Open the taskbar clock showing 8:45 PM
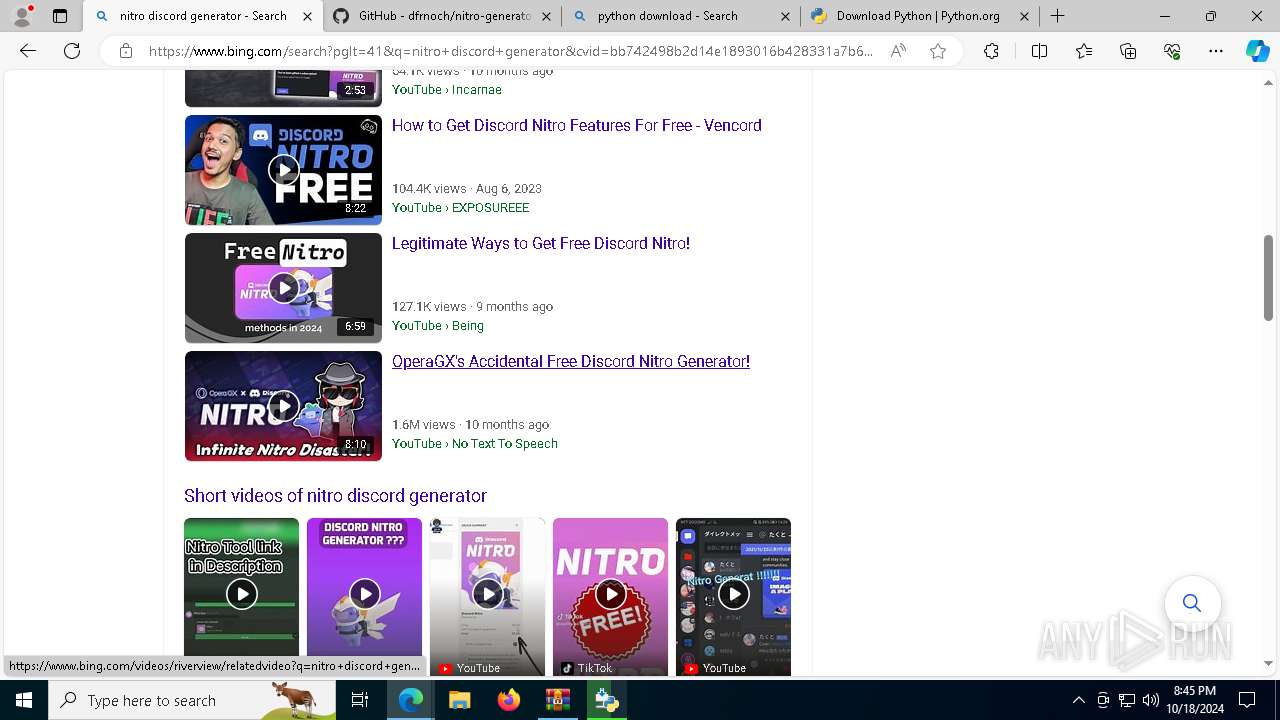Viewport: 1280px width, 720px height. (1194, 700)
